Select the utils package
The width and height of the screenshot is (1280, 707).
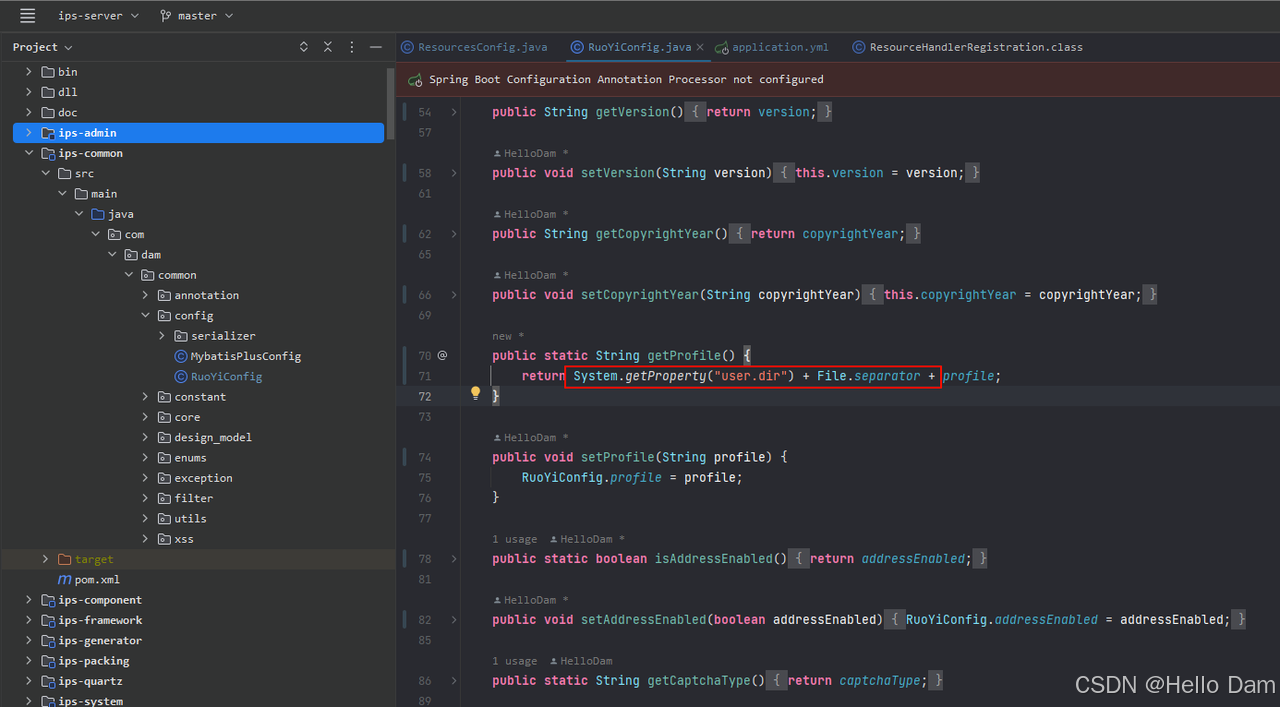[182, 519]
